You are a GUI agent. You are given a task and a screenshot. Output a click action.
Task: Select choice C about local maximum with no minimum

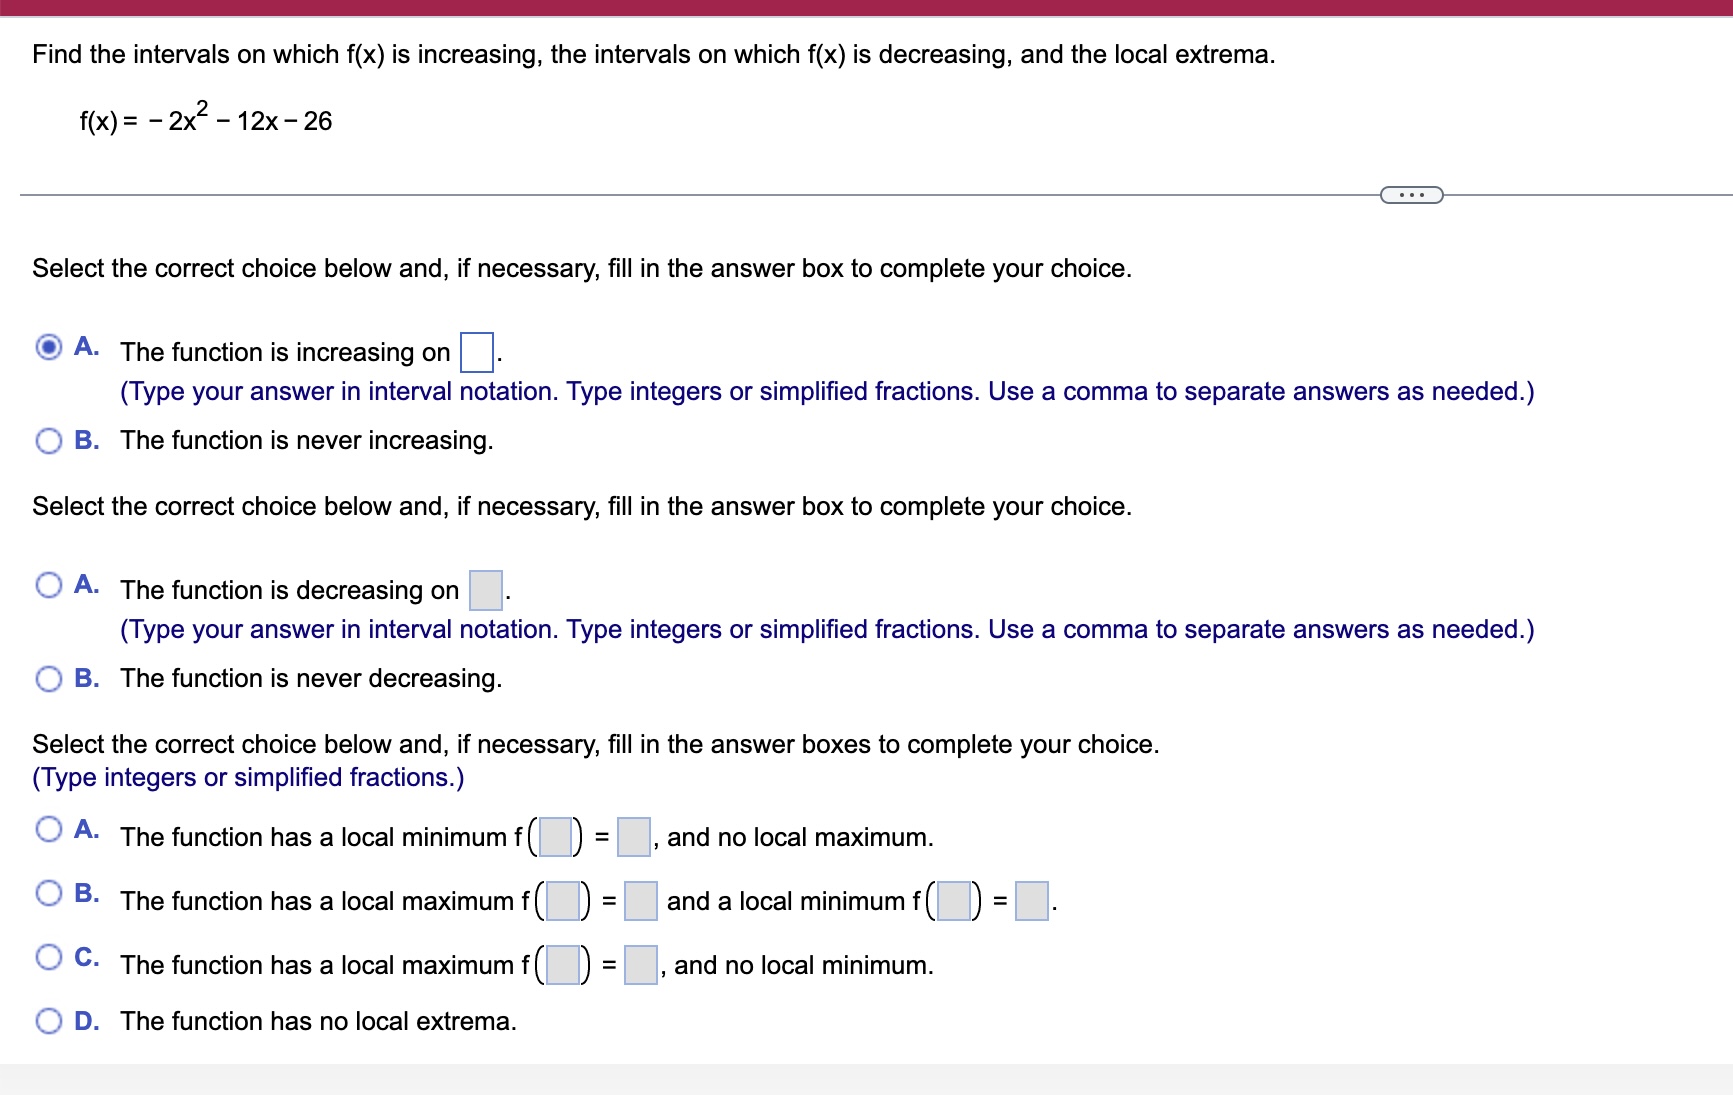pos(48,956)
